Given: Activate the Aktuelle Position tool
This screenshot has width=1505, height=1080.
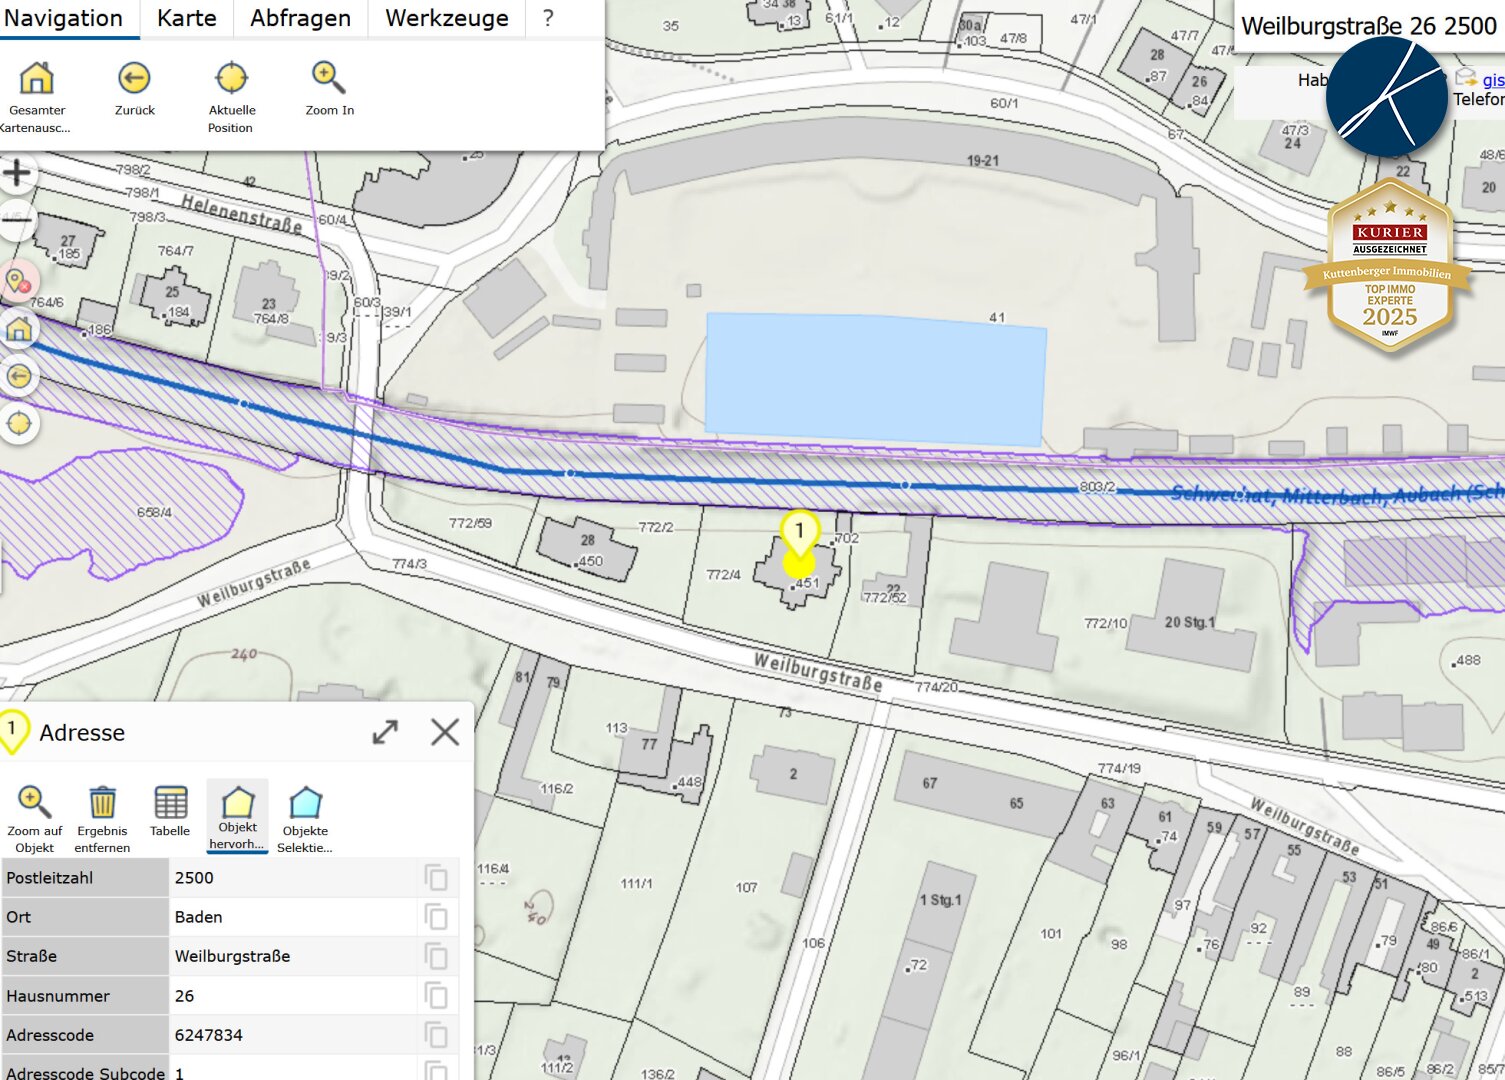Looking at the screenshot, I should click(x=231, y=79).
